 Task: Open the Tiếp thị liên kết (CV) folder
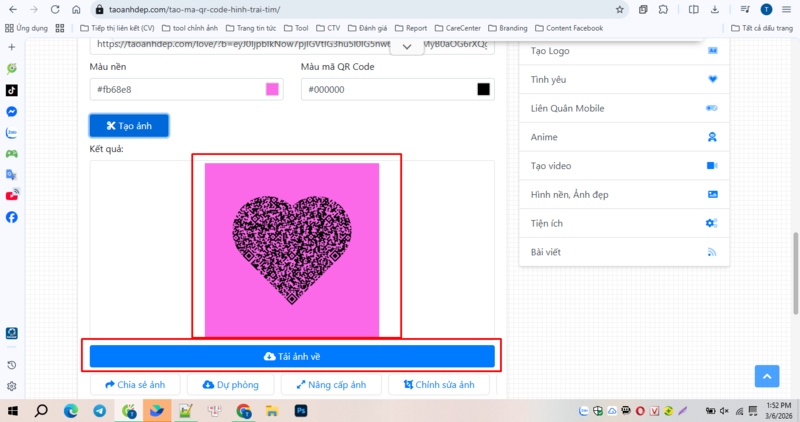117,28
